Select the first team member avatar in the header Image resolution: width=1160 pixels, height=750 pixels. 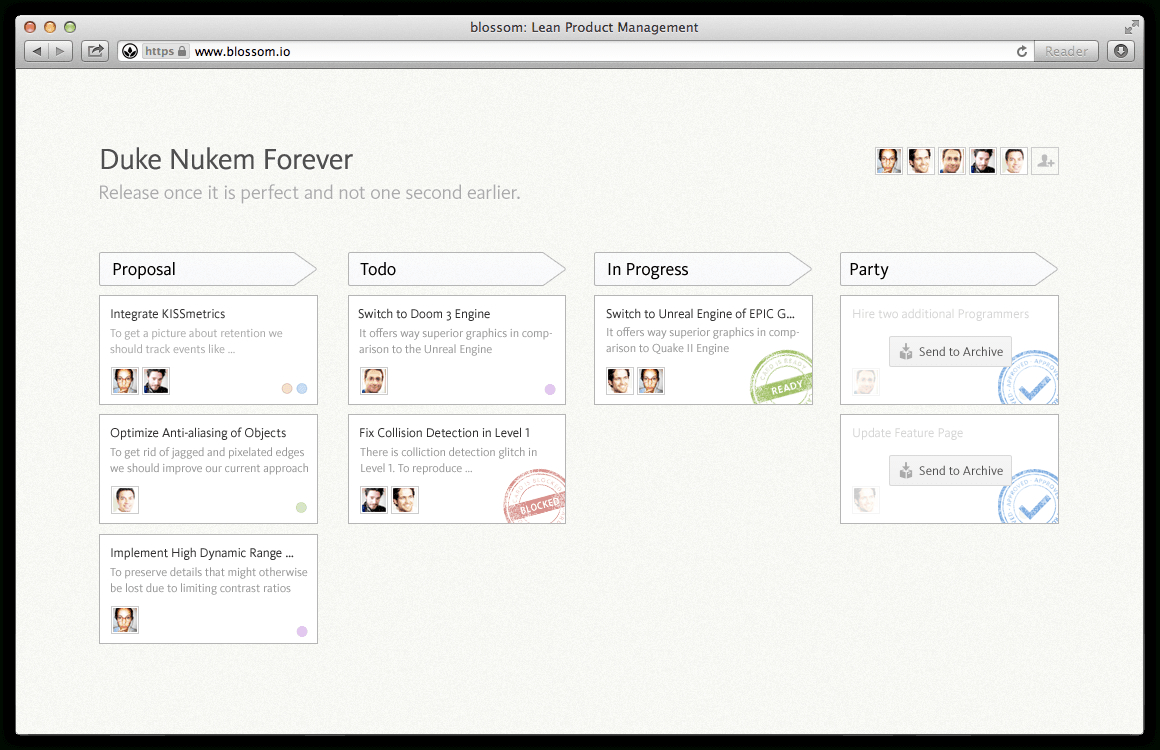point(888,161)
